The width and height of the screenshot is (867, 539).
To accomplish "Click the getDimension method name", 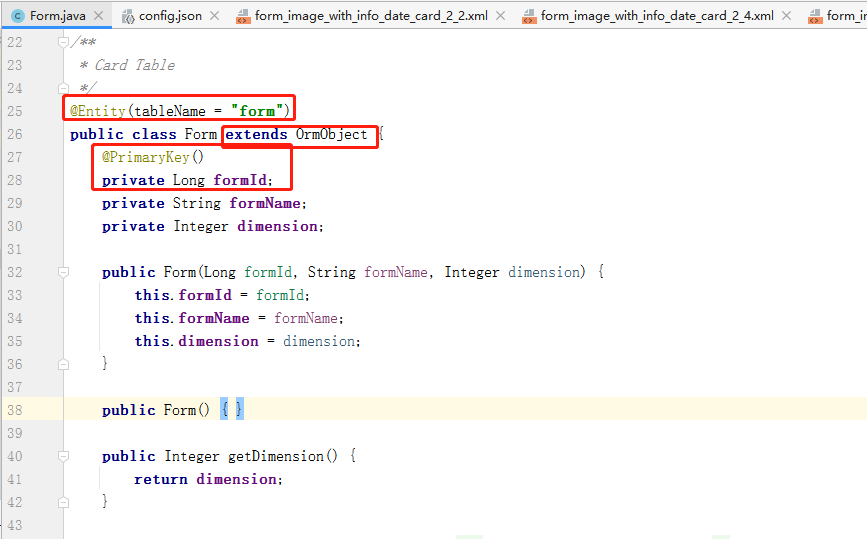I will coord(275,456).
